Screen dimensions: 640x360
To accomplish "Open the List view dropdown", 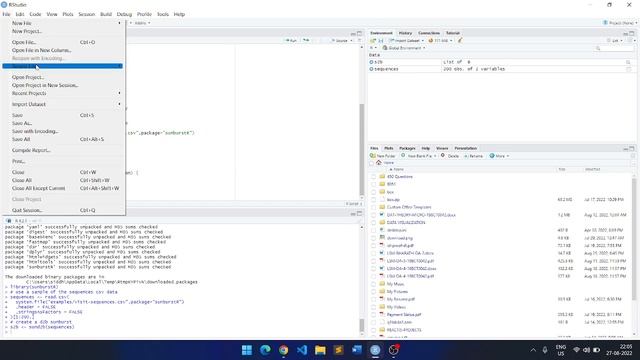I will pos(615,41).
